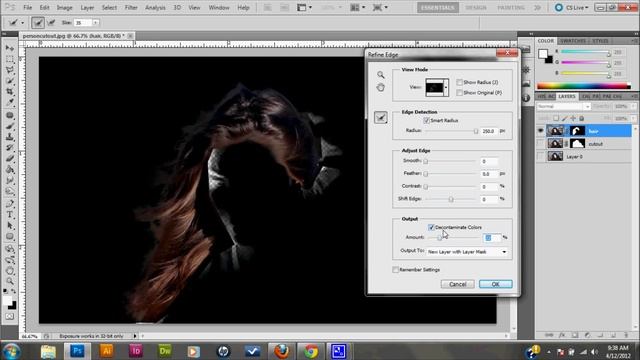Select the Zoom tool in toolbox
This screenshot has width=640, height=360.
tap(10, 281)
